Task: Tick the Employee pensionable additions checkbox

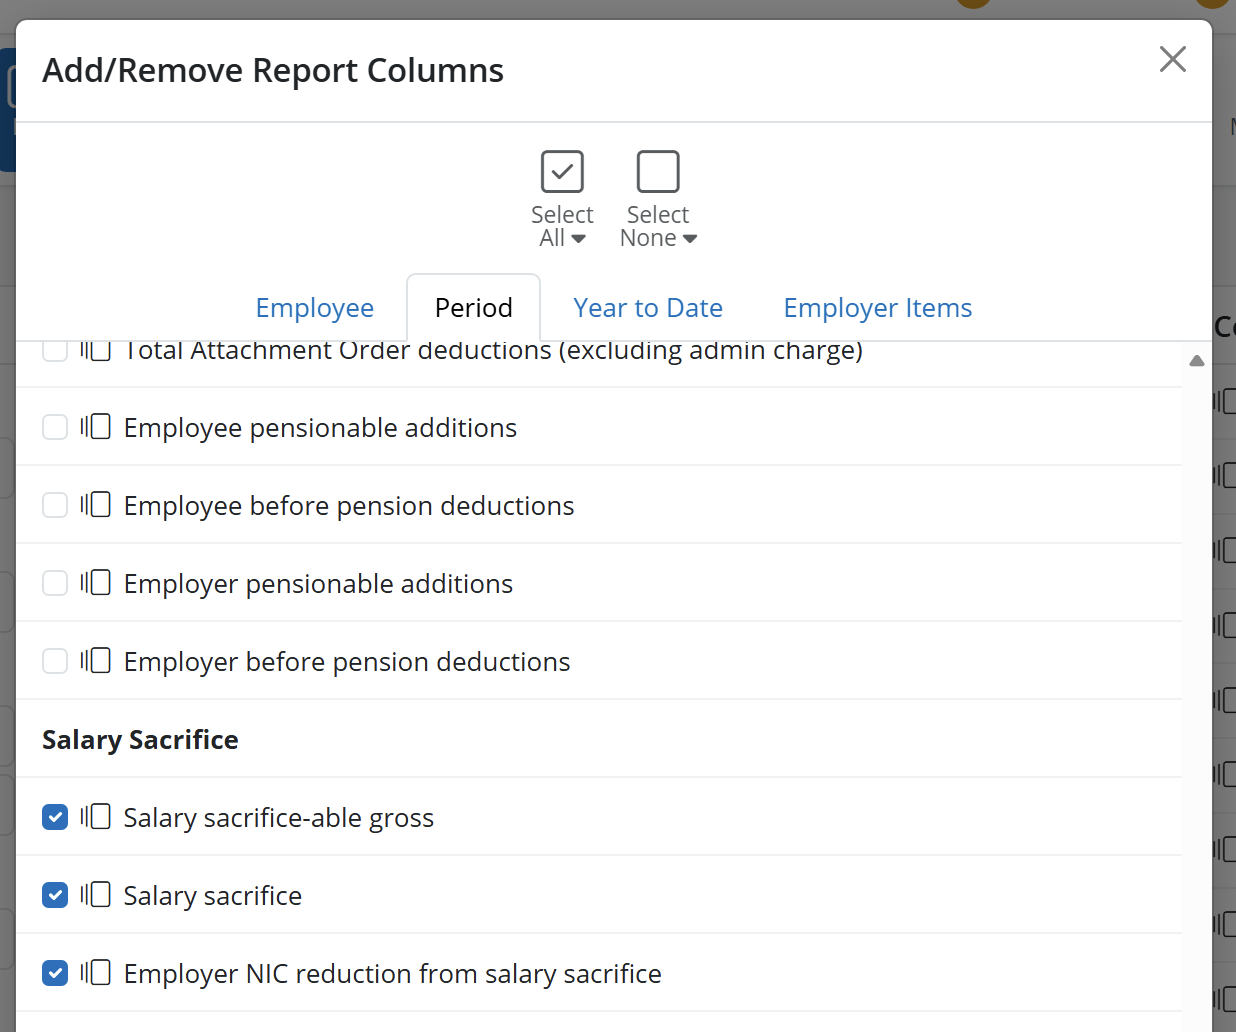Action: coord(55,427)
